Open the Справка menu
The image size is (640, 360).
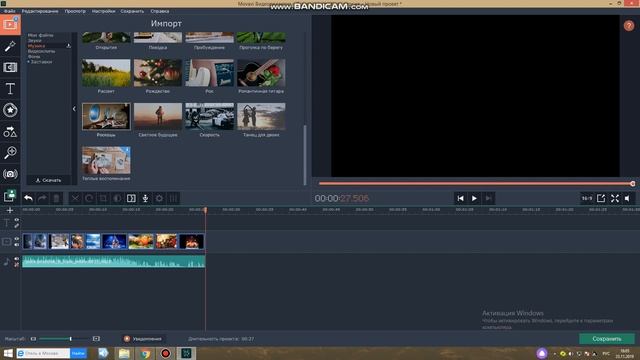click(160, 11)
